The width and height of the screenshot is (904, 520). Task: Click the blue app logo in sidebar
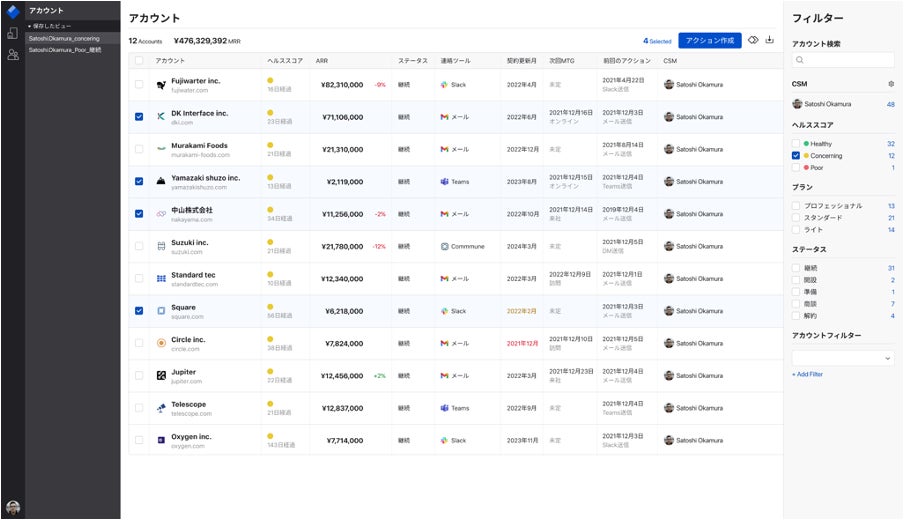(12, 11)
